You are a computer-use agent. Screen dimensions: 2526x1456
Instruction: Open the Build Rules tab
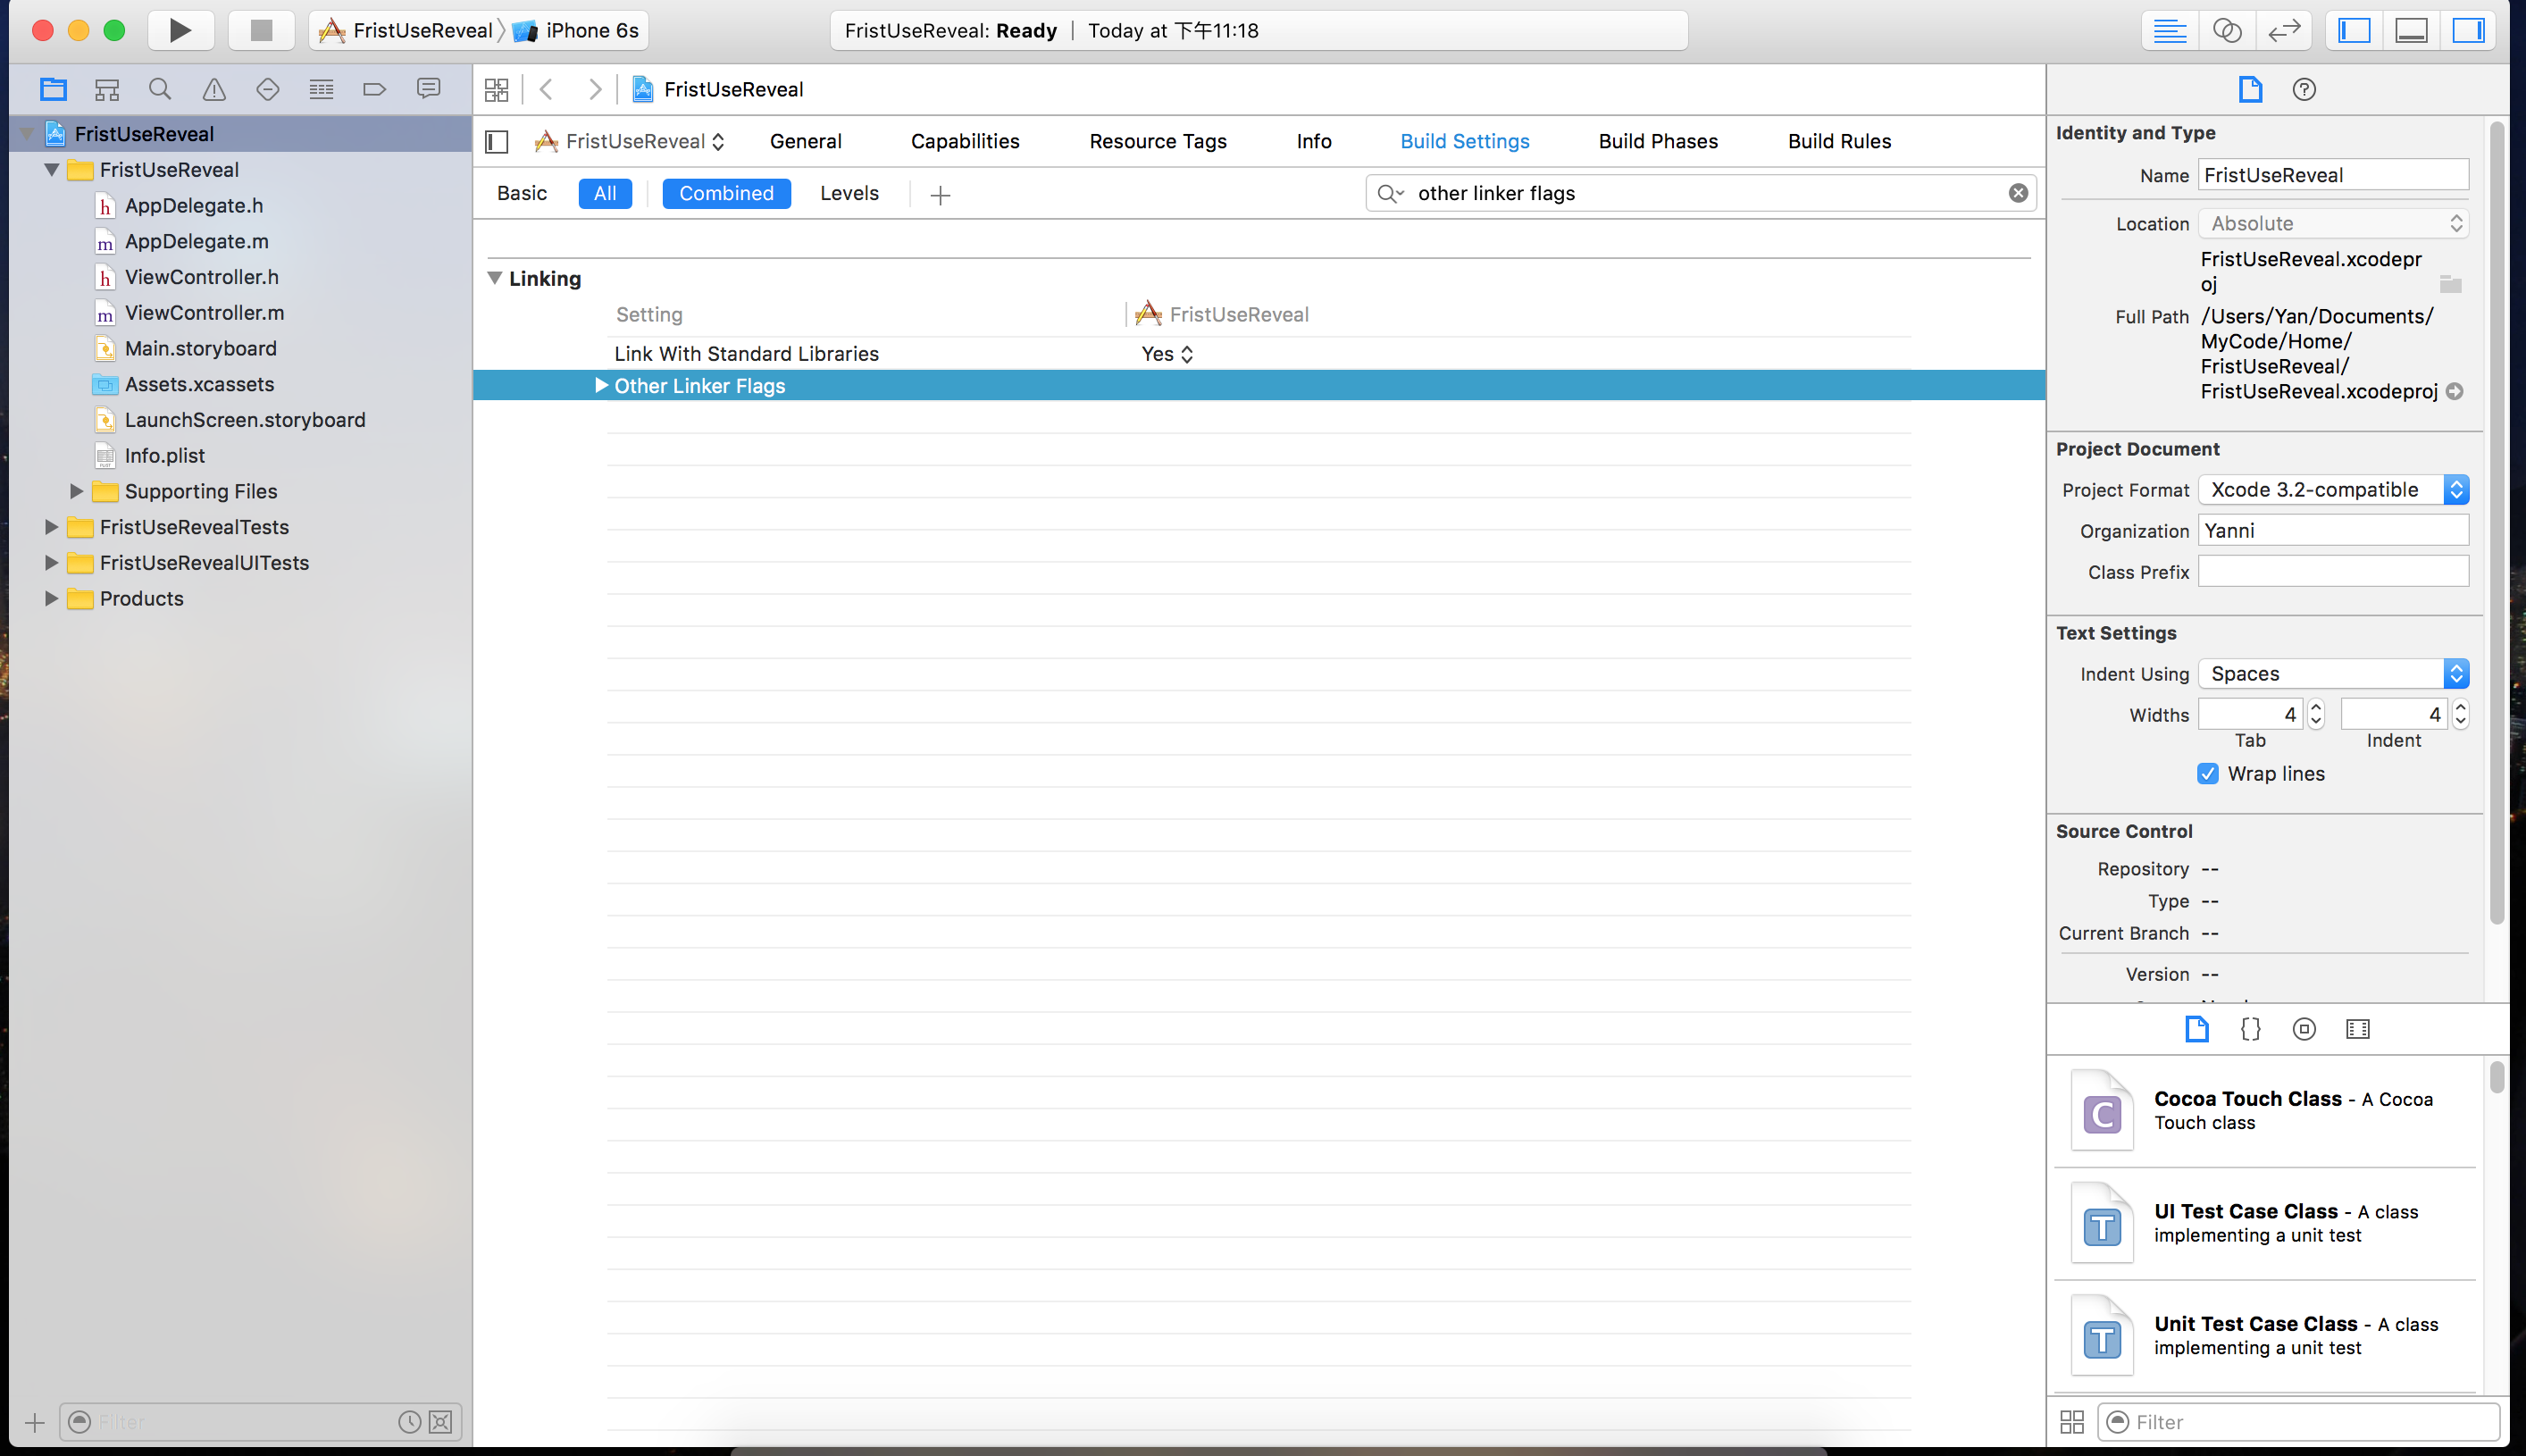point(1839,141)
